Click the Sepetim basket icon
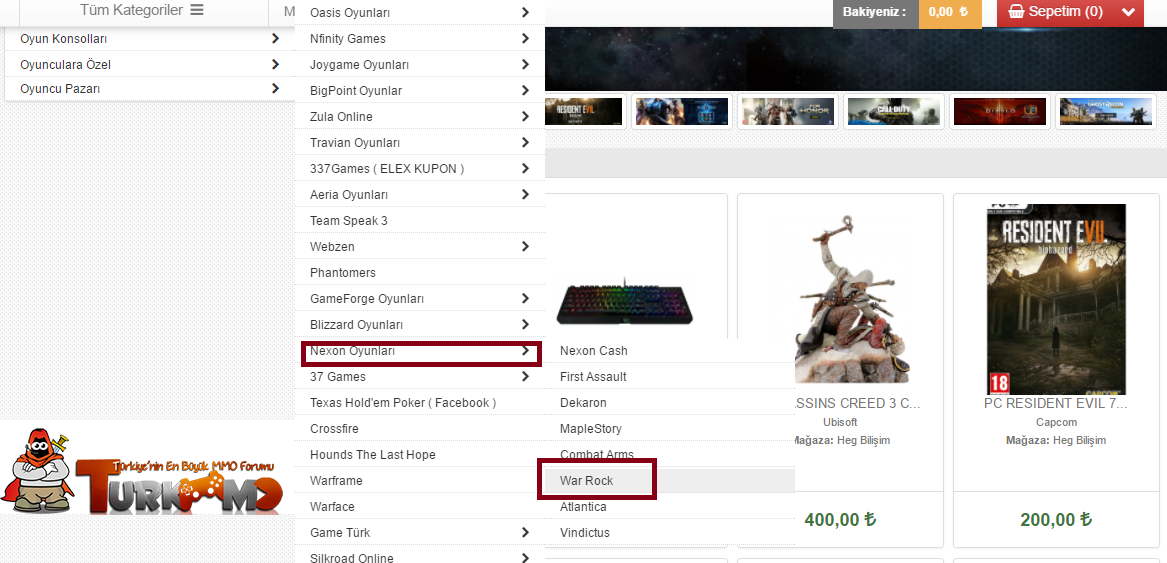The image size is (1167, 563). click(1016, 12)
